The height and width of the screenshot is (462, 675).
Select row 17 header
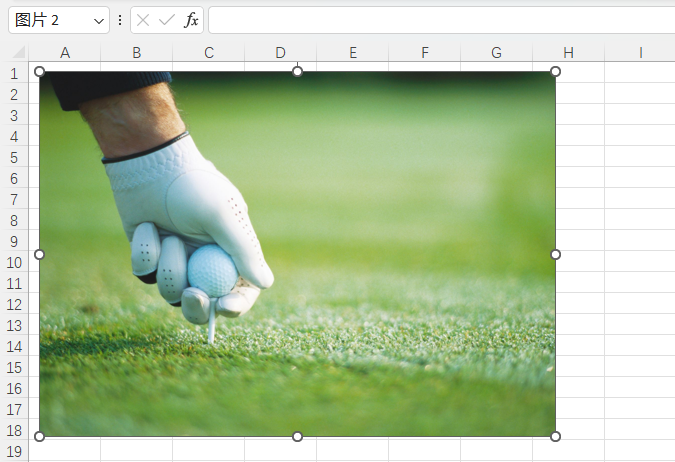click(x=14, y=410)
